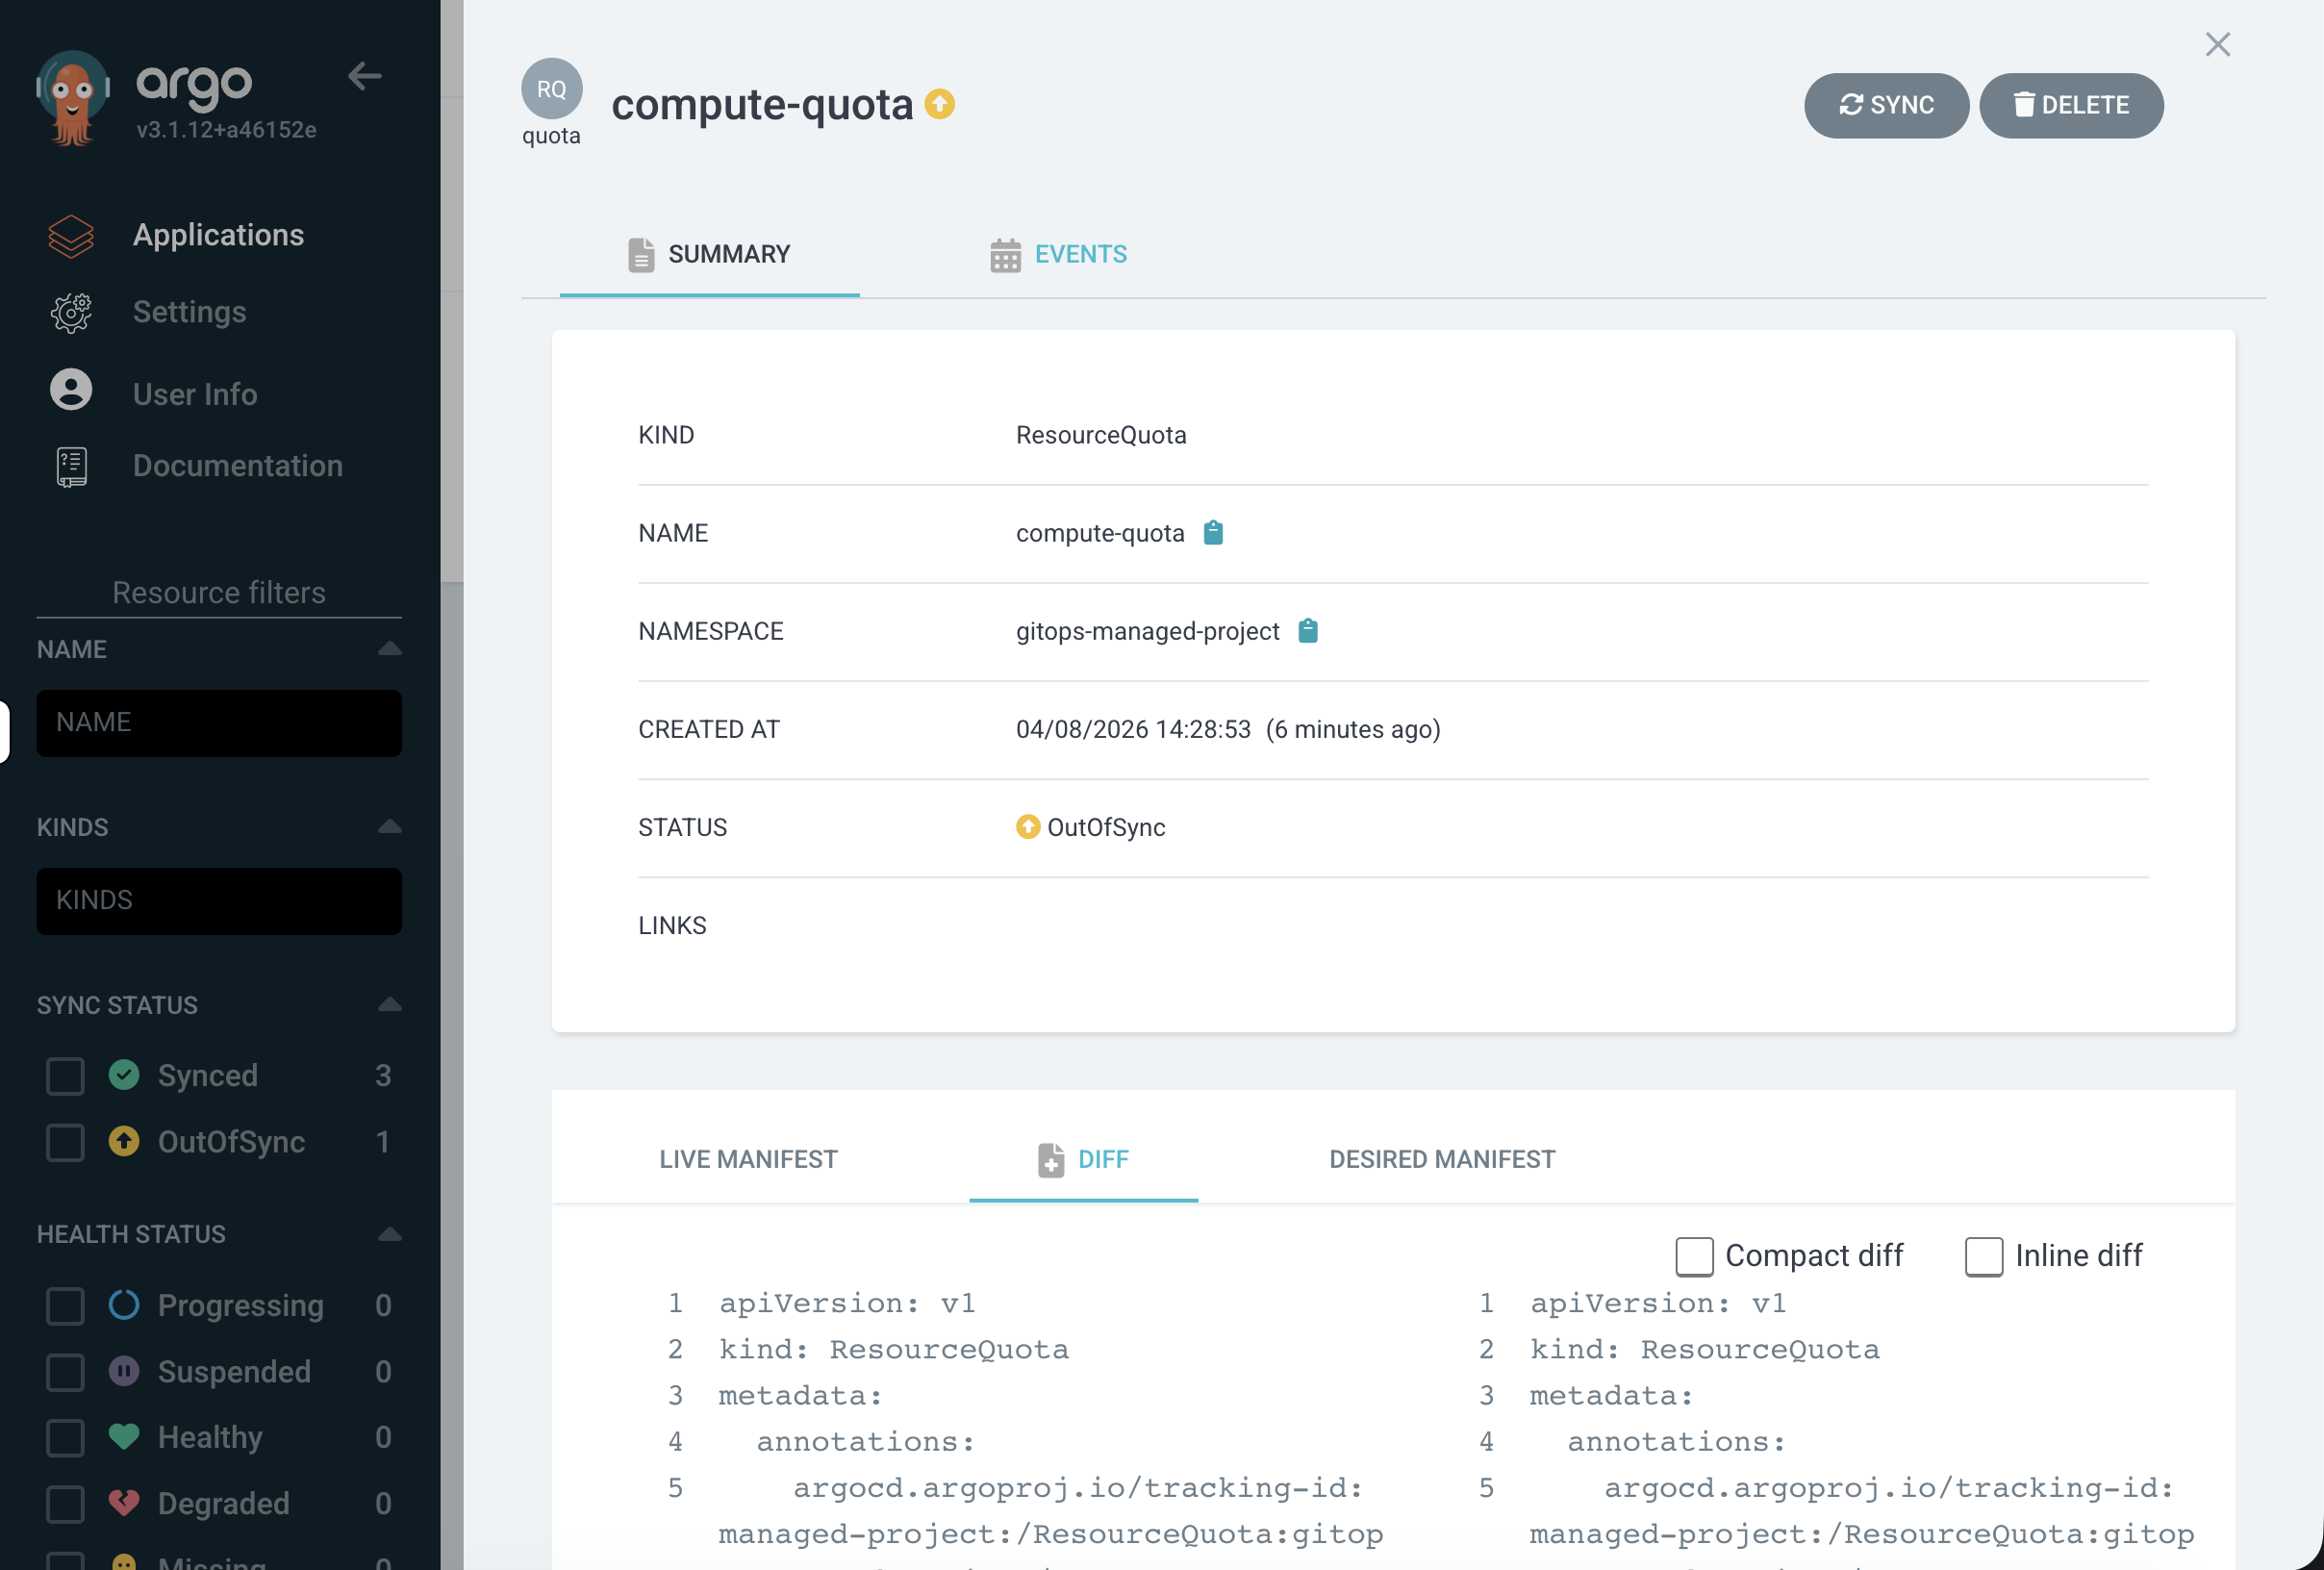Screen dimensions: 2324x1570
Task: Click the 'OutOfSync' status text
Action: point(1106,827)
